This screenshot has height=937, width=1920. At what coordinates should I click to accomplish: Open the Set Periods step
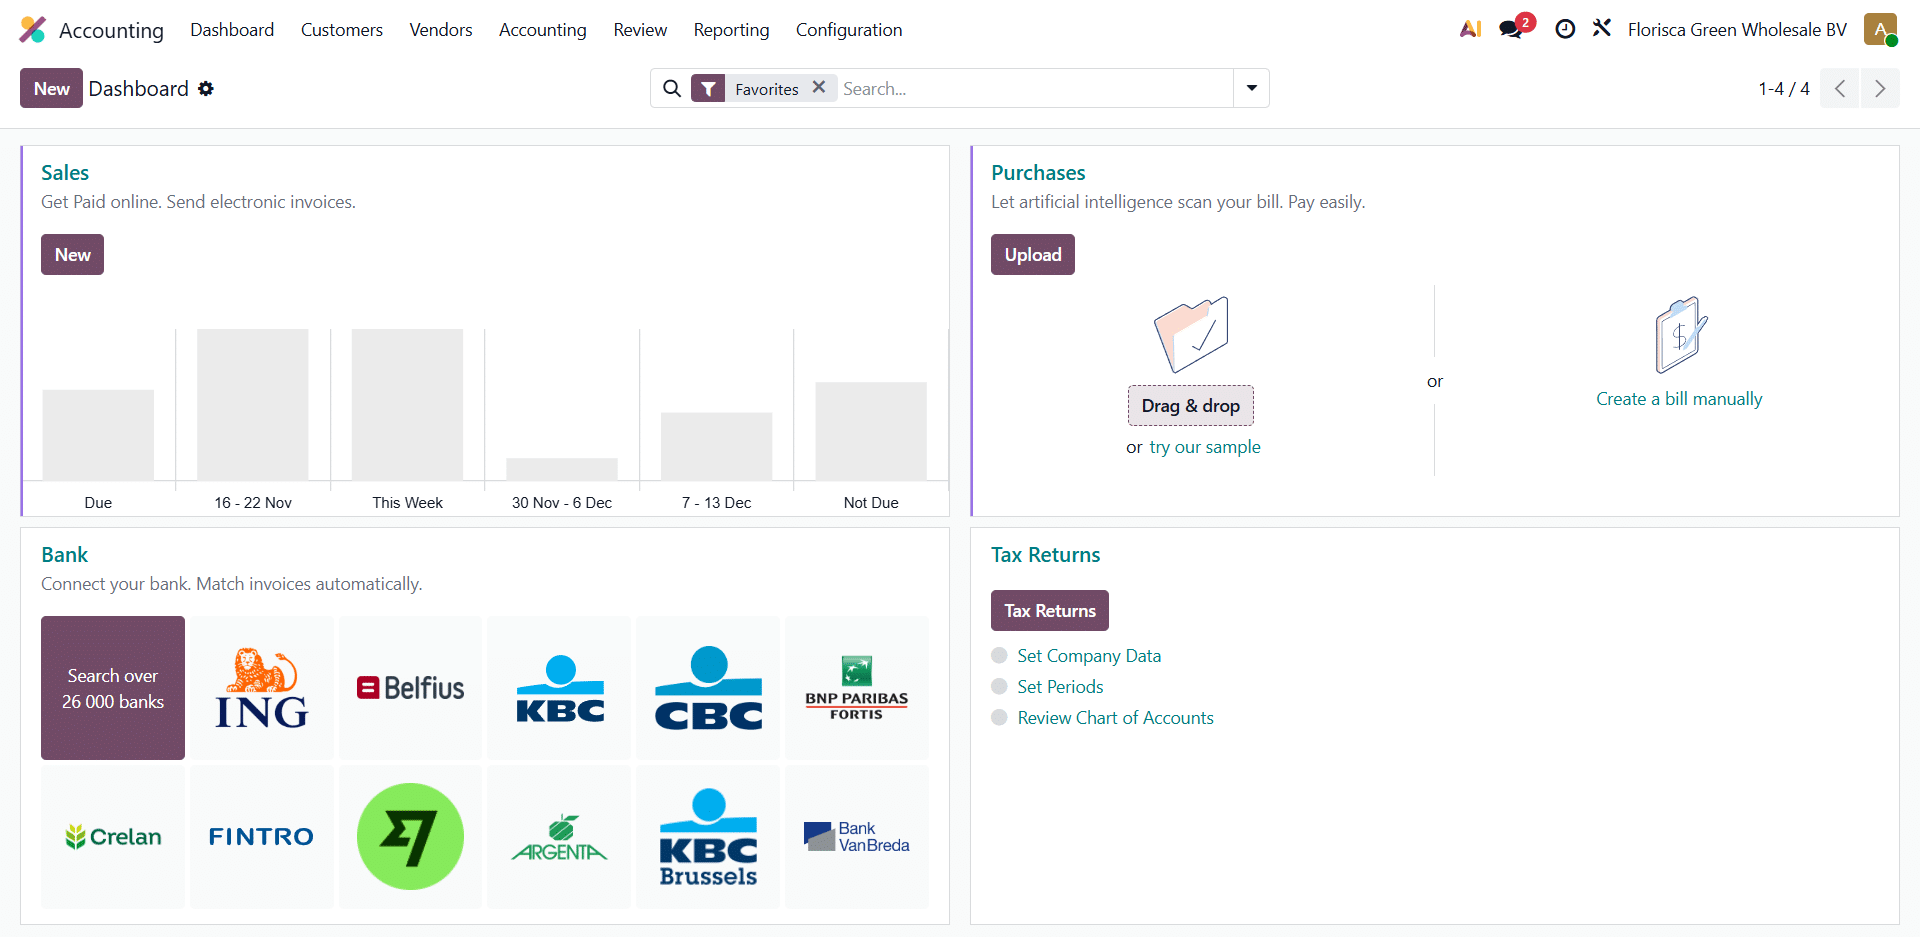[1060, 687]
